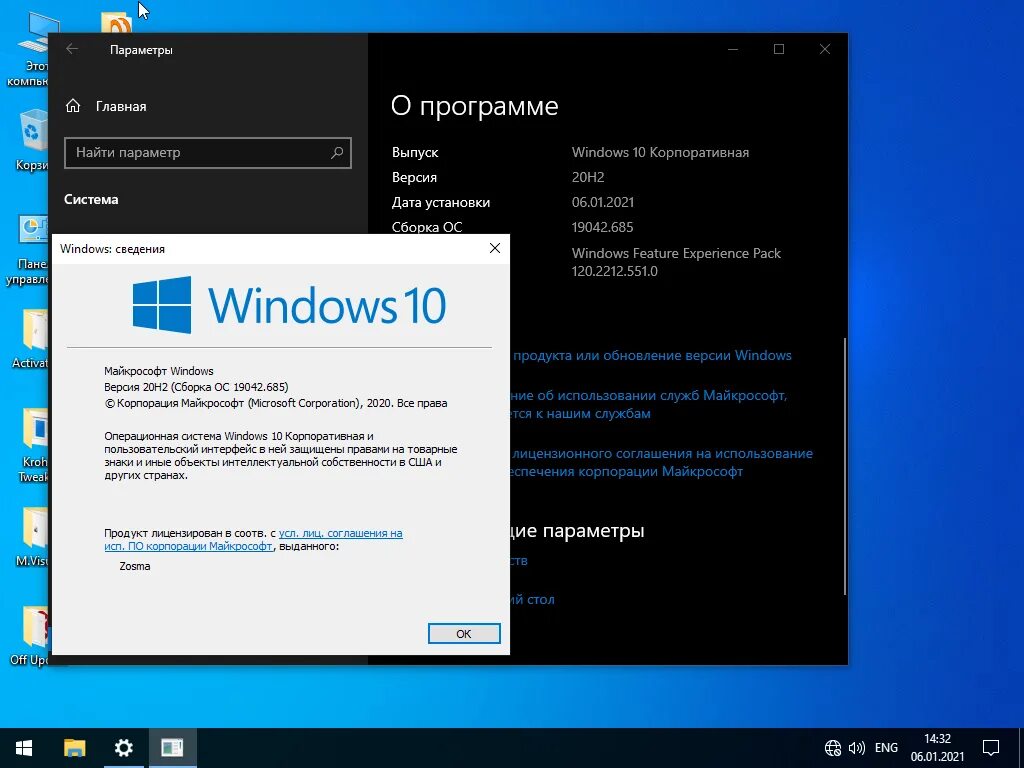Viewport: 1024px width, 768px height.
Task: Open network globe icon in system tray
Action: tap(833, 748)
